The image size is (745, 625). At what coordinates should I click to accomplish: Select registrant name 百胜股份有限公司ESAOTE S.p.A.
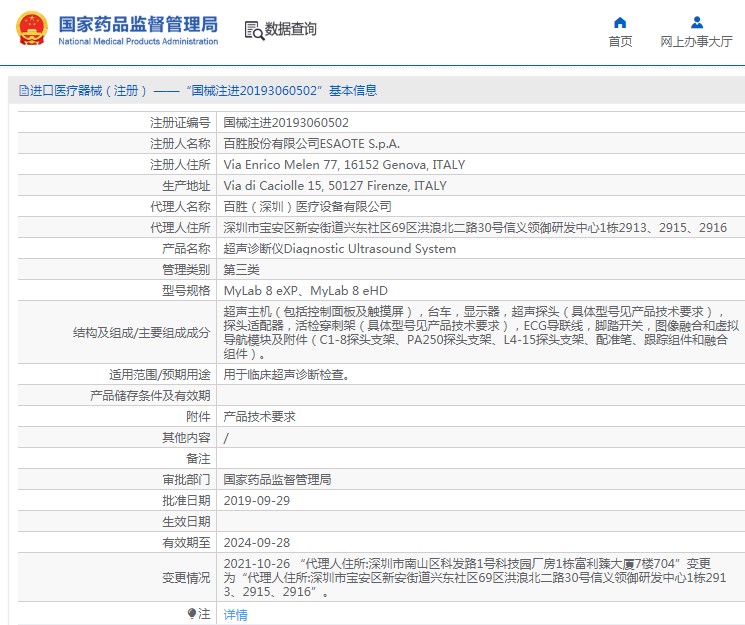312,144
